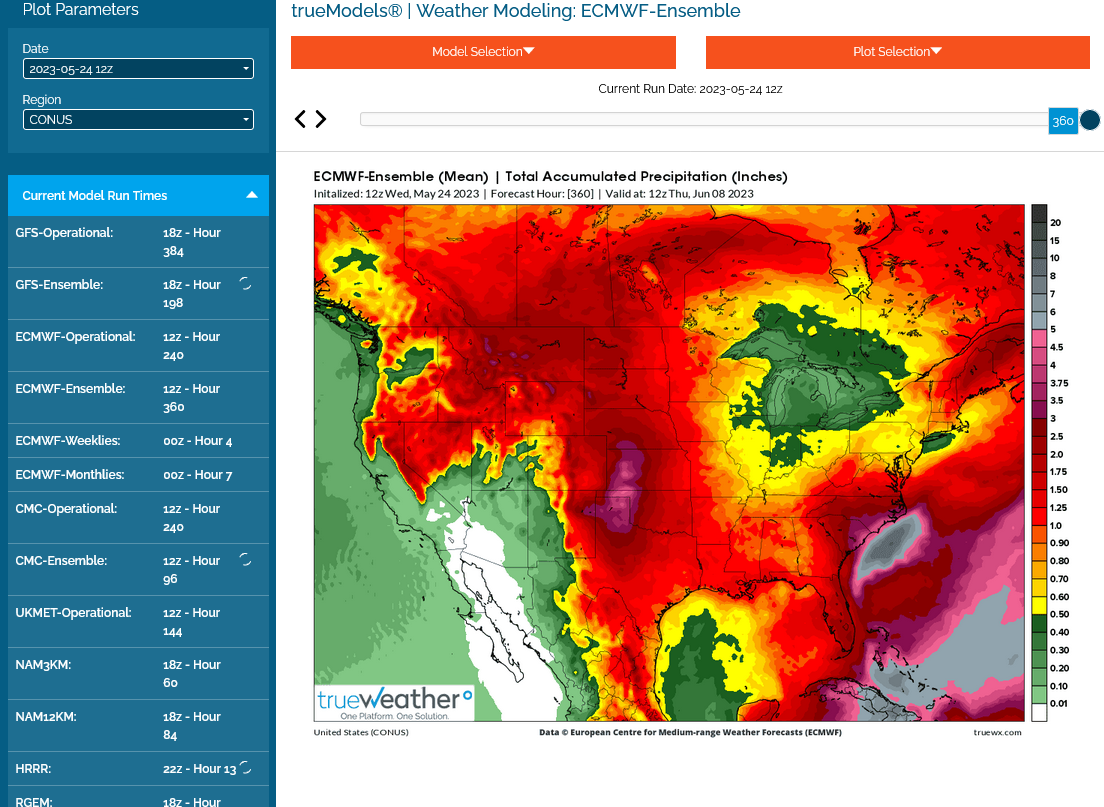The height and width of the screenshot is (807, 1104).
Task: Select ECMWF-Weeklies model run row
Action: [138, 441]
